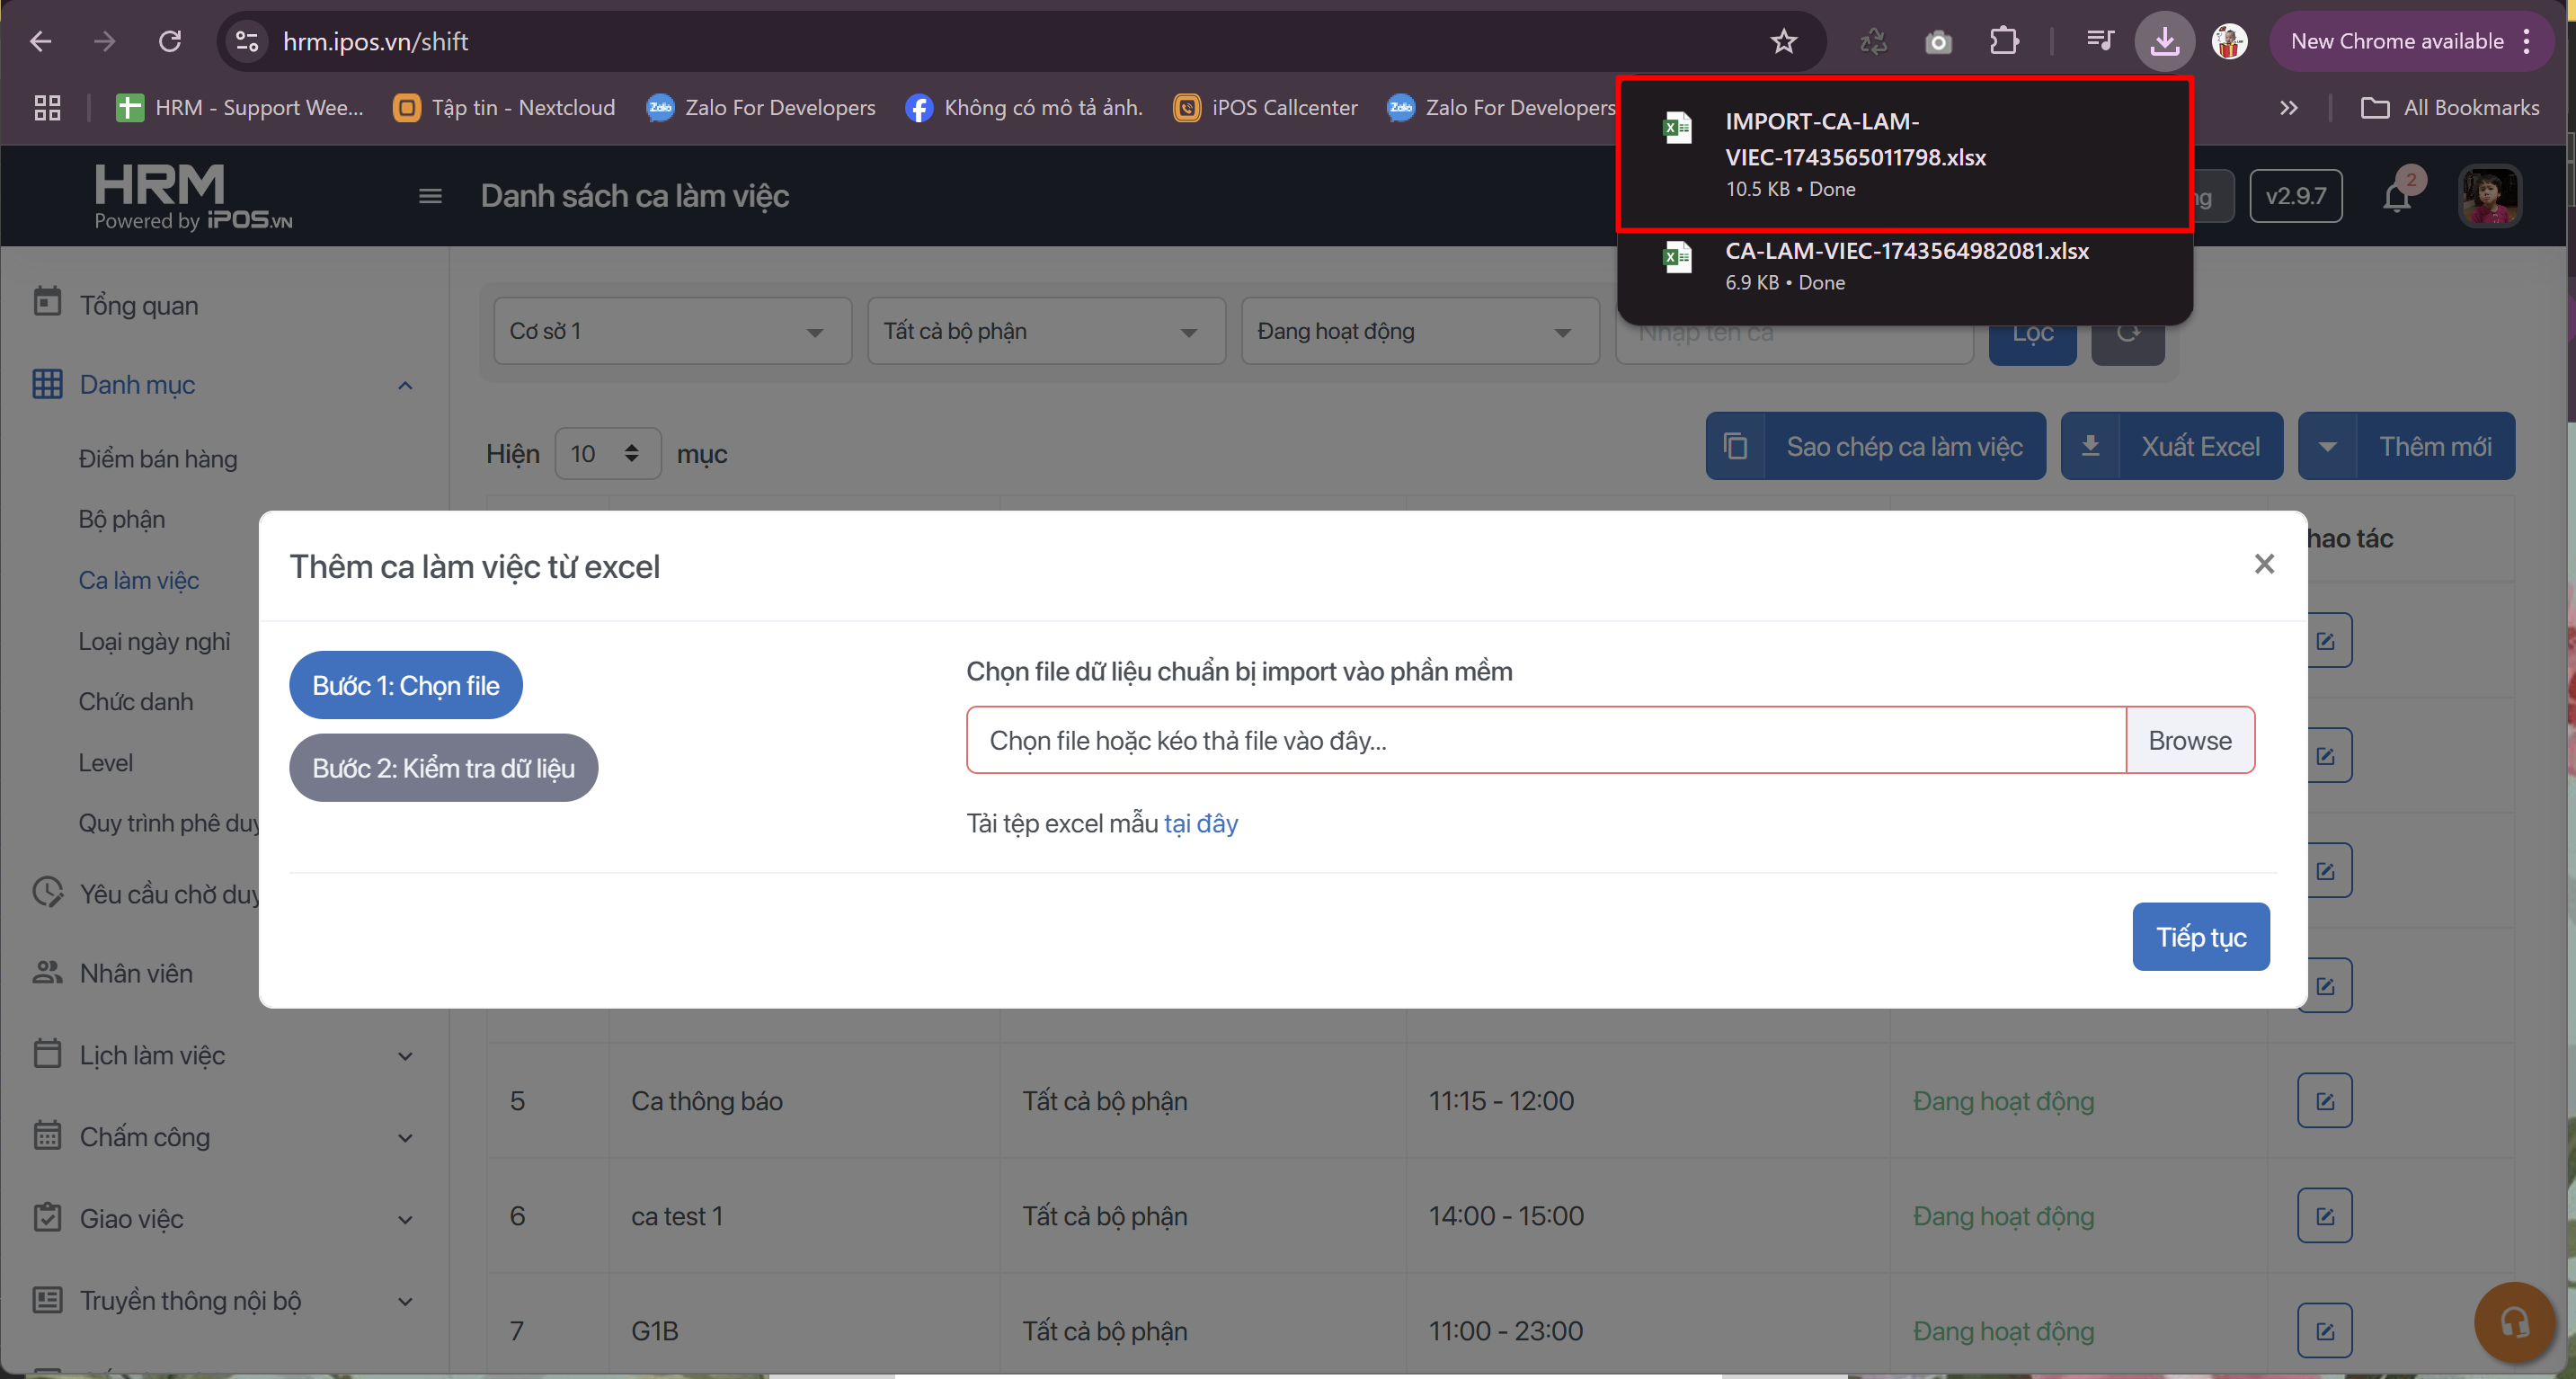Click edit icon for G1B row

pos(2324,1331)
